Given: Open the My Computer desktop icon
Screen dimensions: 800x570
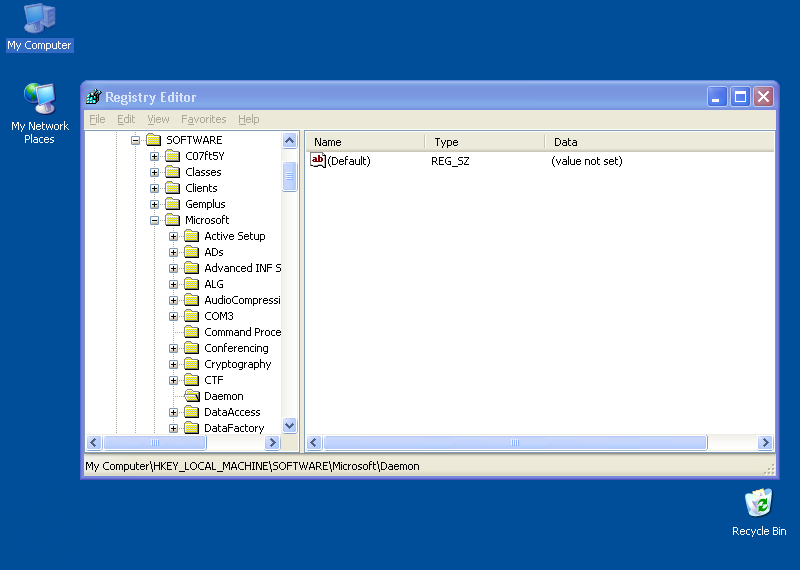Looking at the screenshot, I should click(39, 27).
